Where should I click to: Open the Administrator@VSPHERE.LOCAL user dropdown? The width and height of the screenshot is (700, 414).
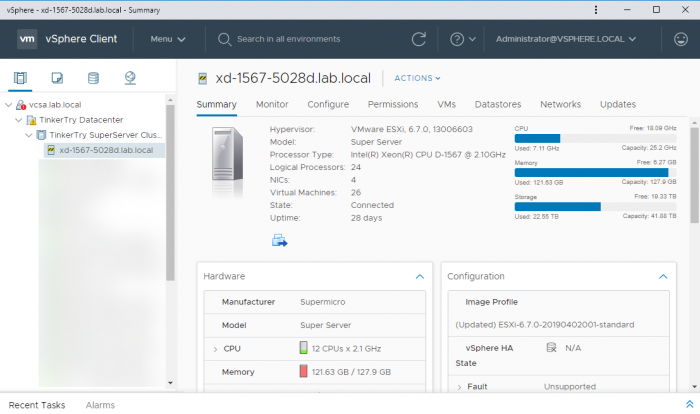pyautogui.click(x=566, y=39)
